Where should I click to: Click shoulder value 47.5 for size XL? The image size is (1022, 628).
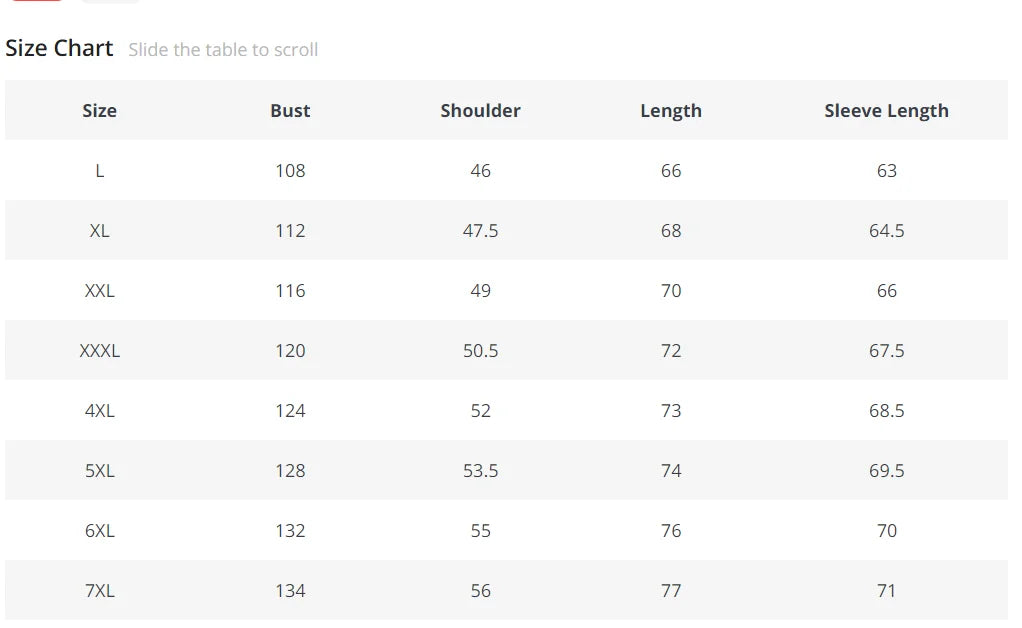click(x=480, y=231)
